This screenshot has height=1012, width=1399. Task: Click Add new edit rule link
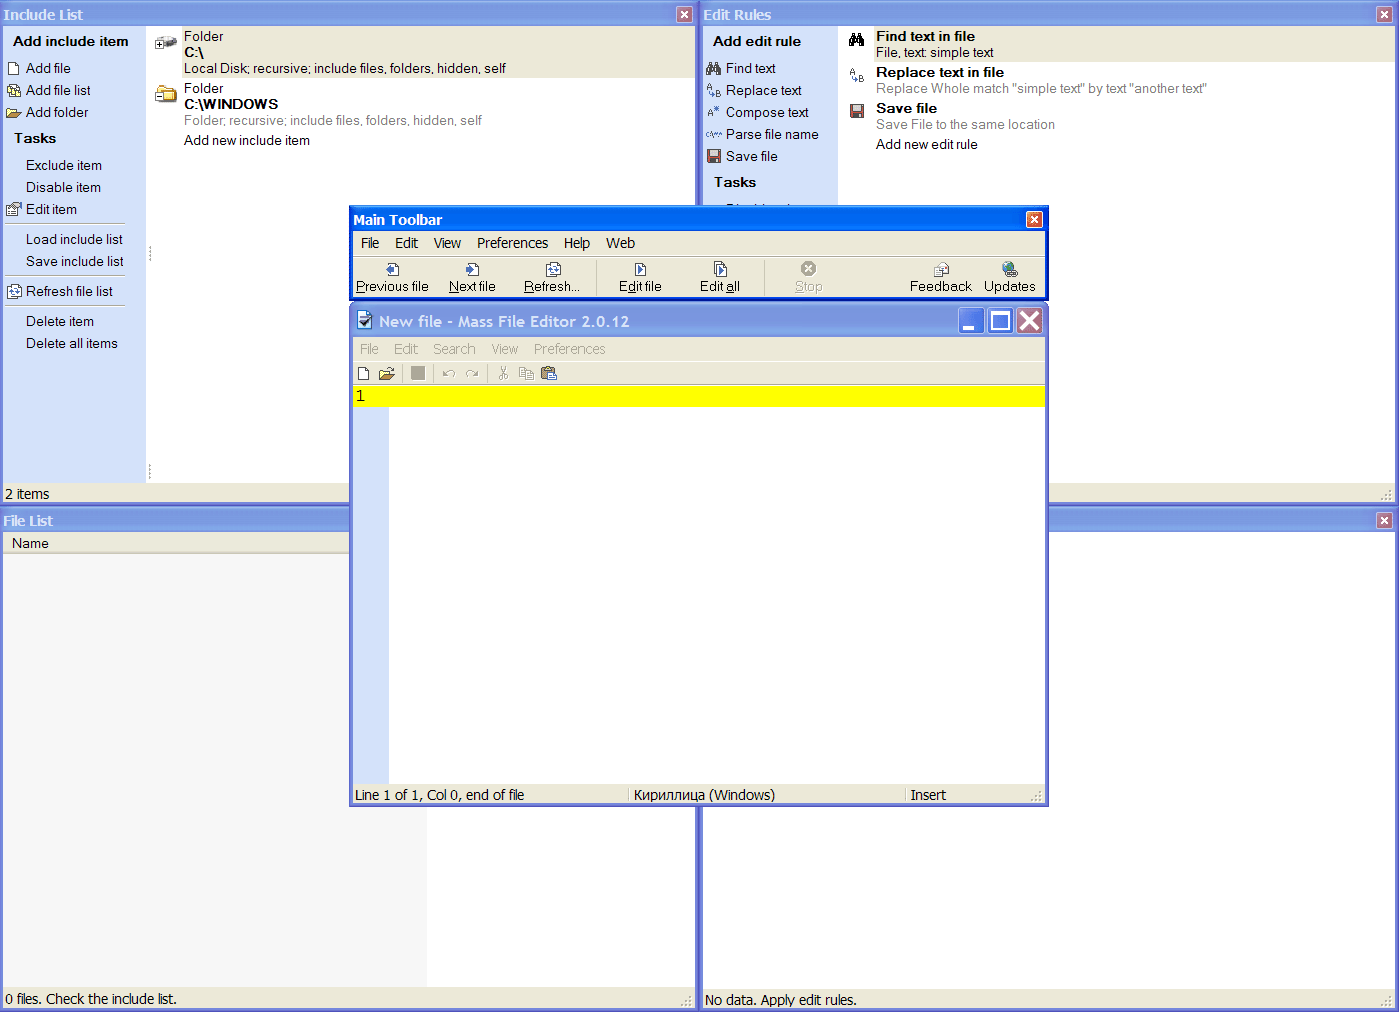[927, 144]
